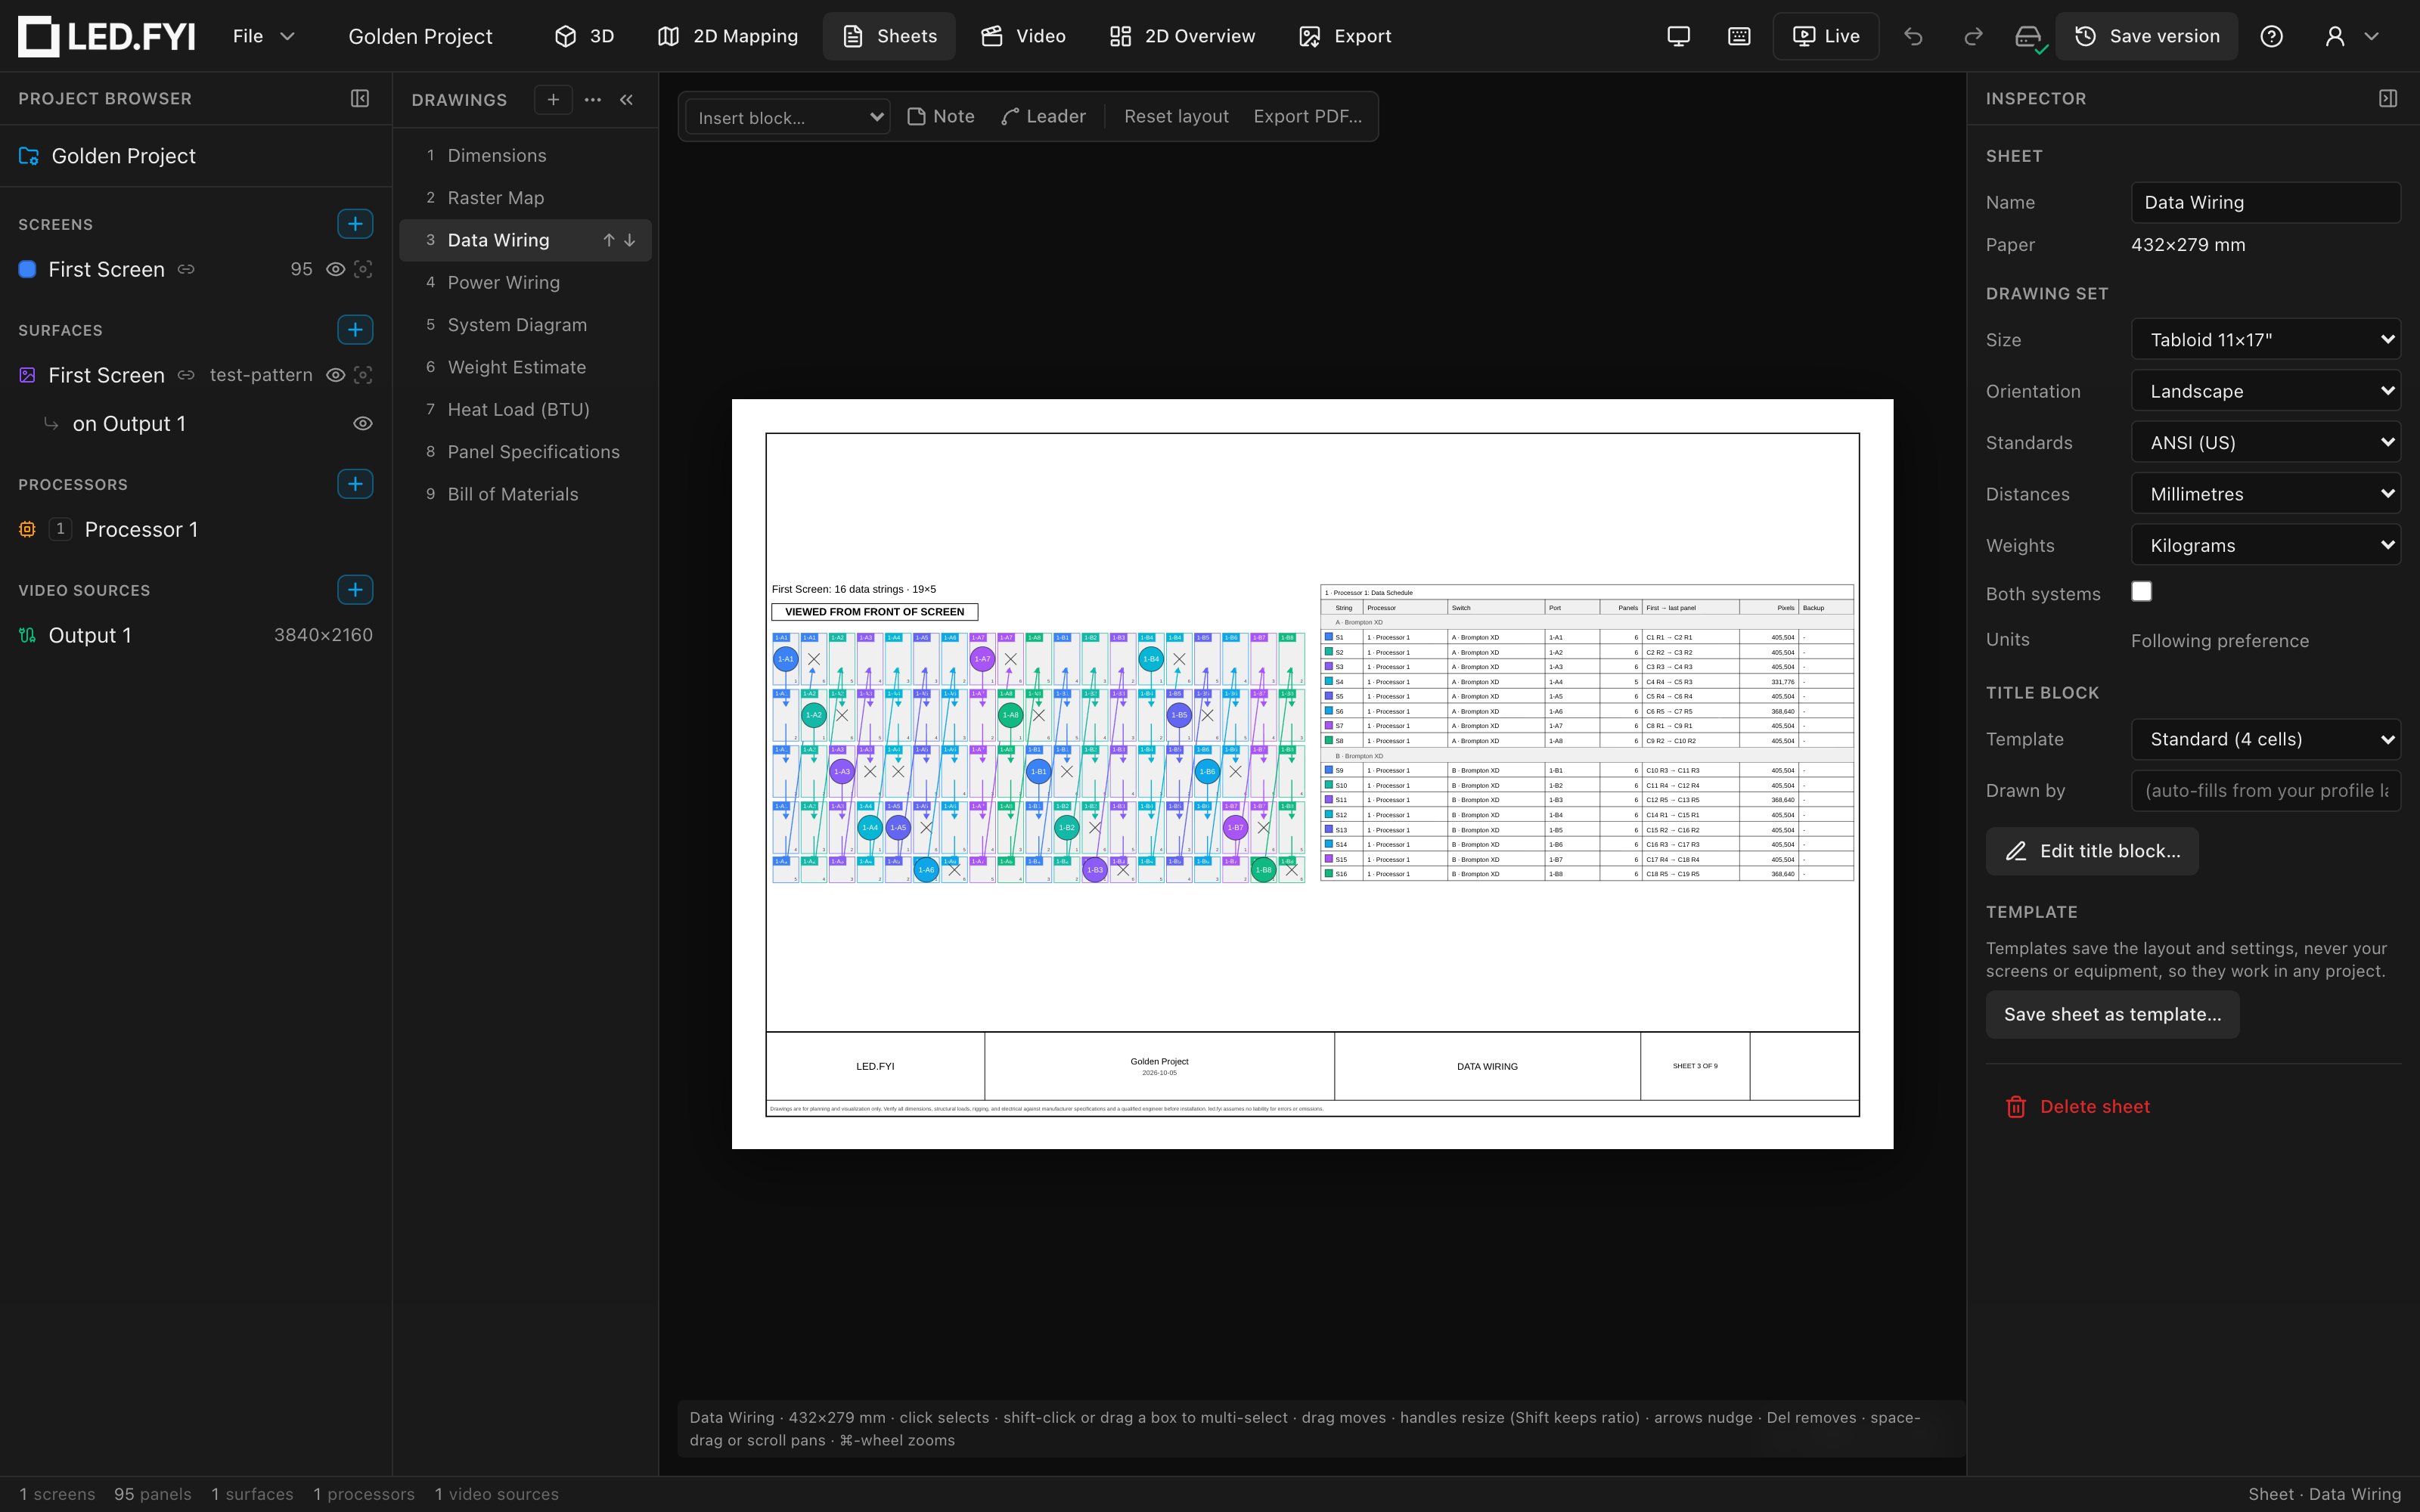The image size is (2420, 1512).
Task: Add a new screen with plus icon
Action: click(x=355, y=224)
